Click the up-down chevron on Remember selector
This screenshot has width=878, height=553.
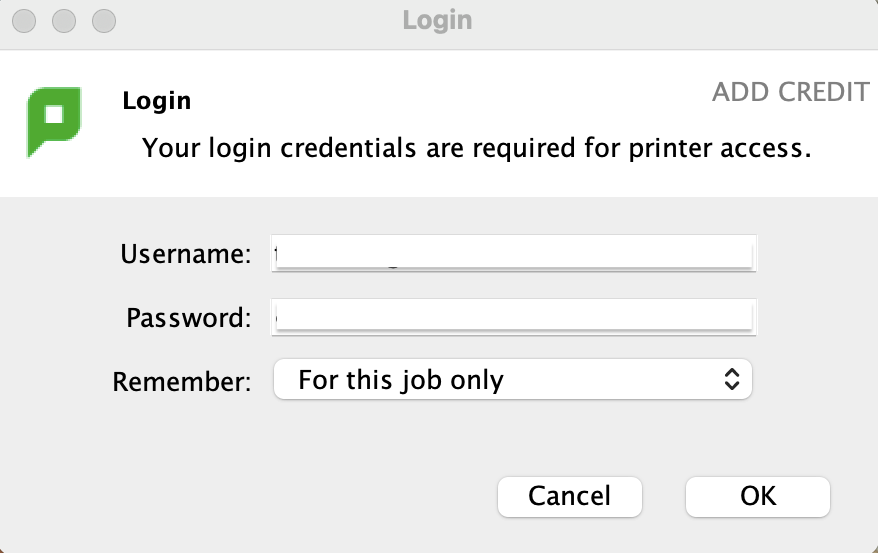(x=732, y=379)
